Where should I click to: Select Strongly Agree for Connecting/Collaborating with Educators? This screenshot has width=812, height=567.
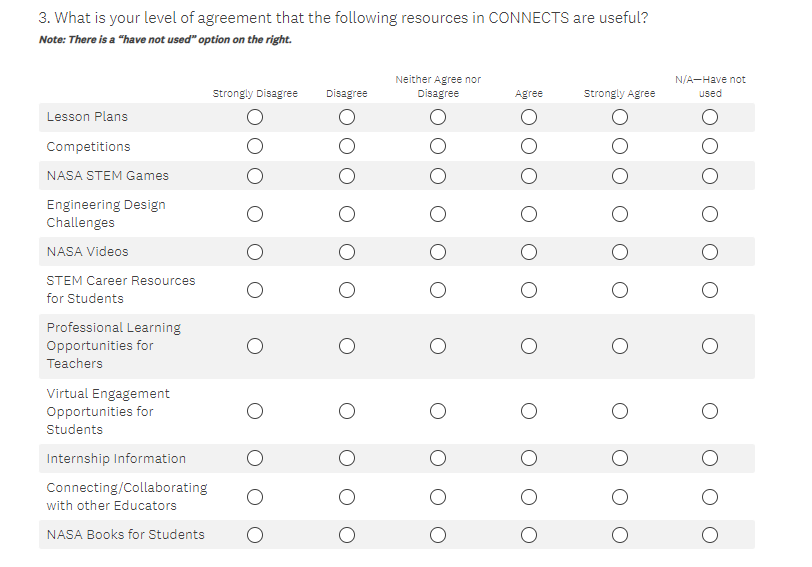[x=620, y=497]
